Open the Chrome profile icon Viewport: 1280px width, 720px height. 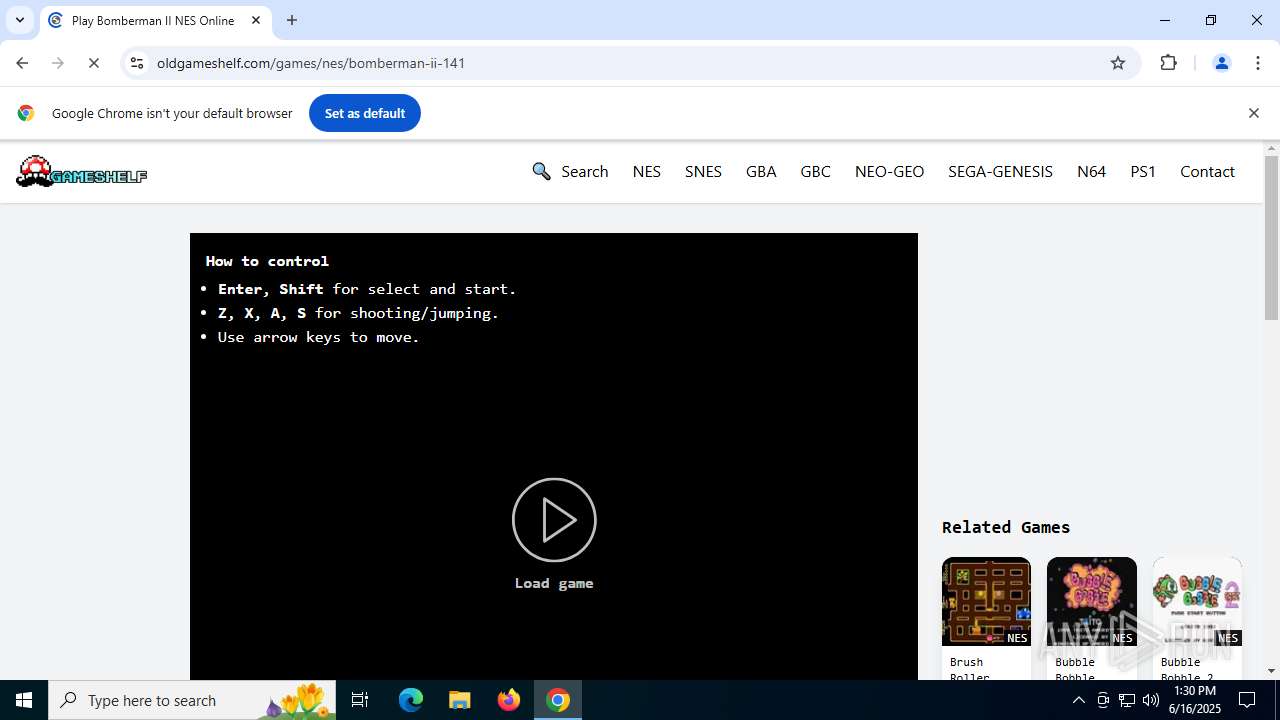[x=1221, y=63]
